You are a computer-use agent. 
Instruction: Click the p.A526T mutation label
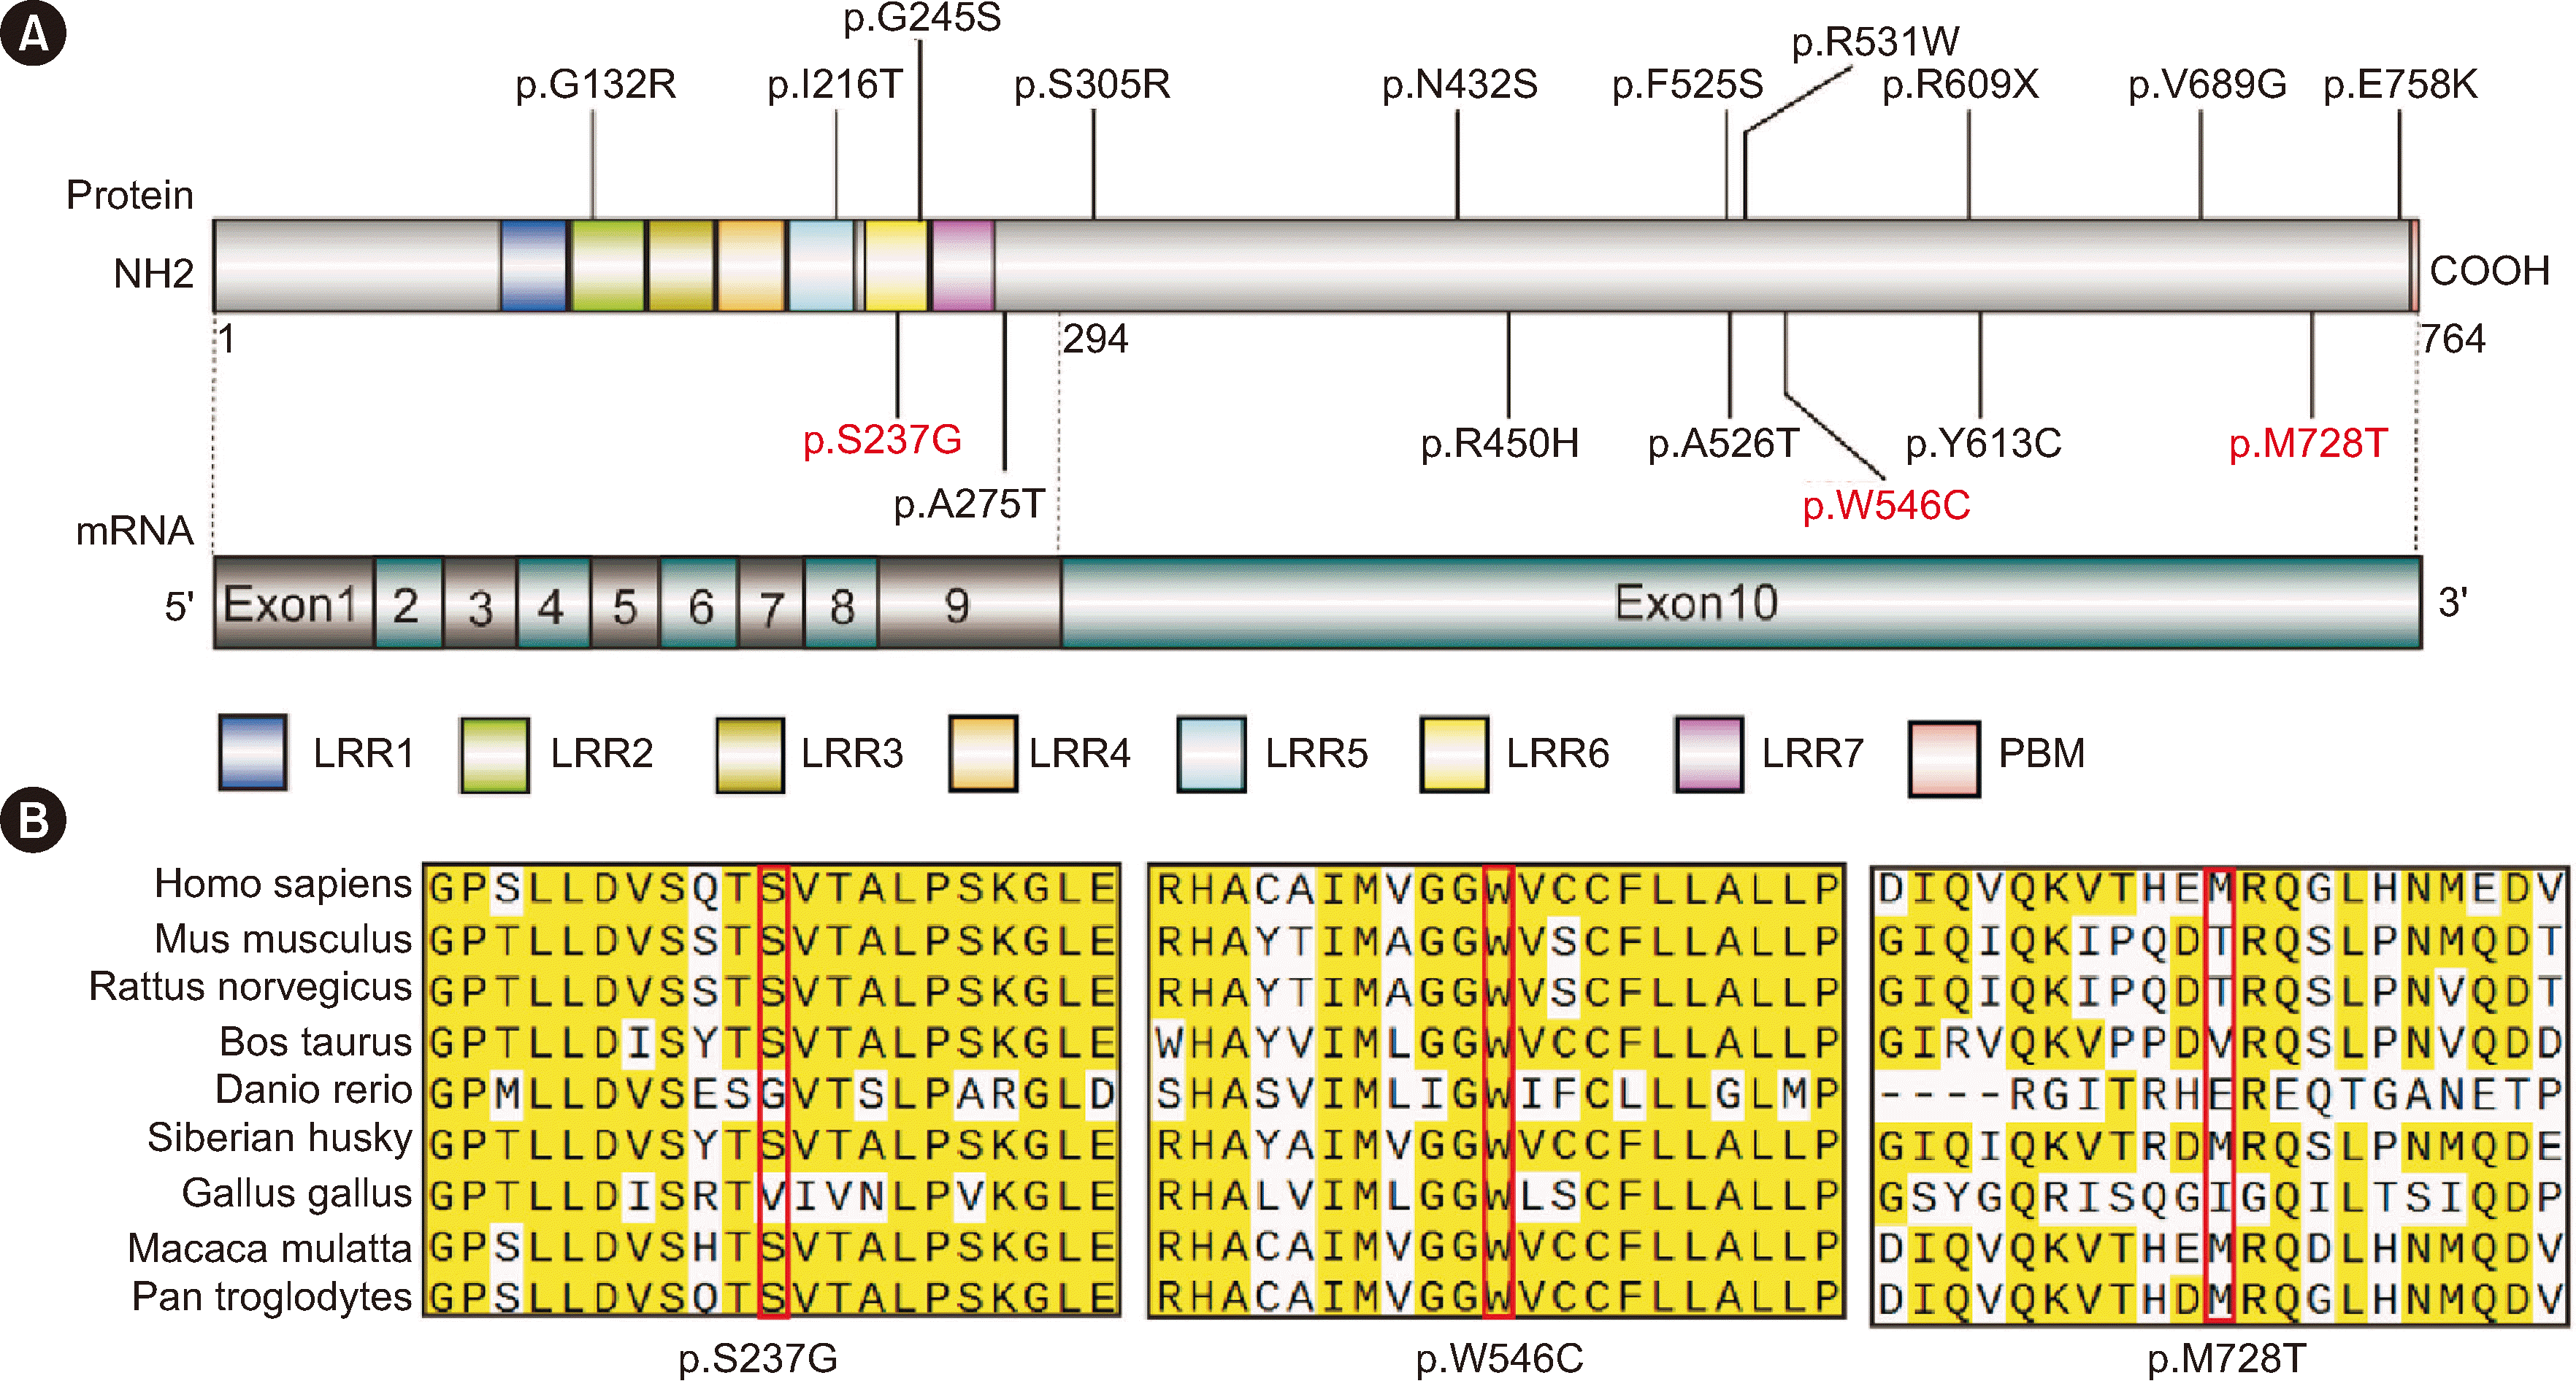click(1723, 443)
